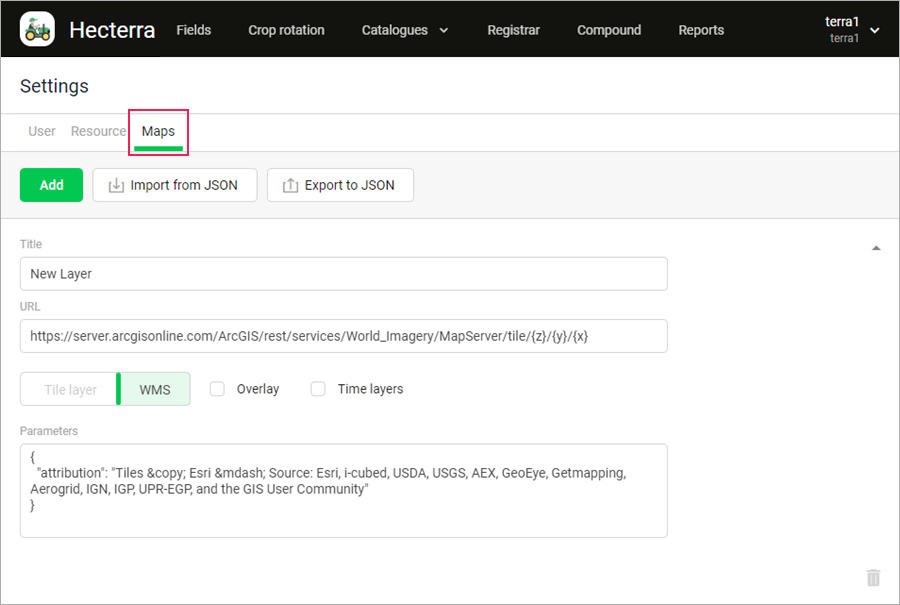Select the WMS layer type
900x605 pixels.
point(155,389)
